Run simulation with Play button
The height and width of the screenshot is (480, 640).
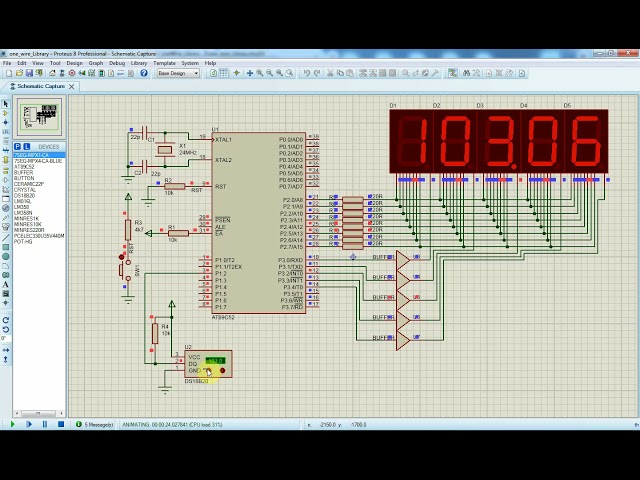[x=12, y=424]
